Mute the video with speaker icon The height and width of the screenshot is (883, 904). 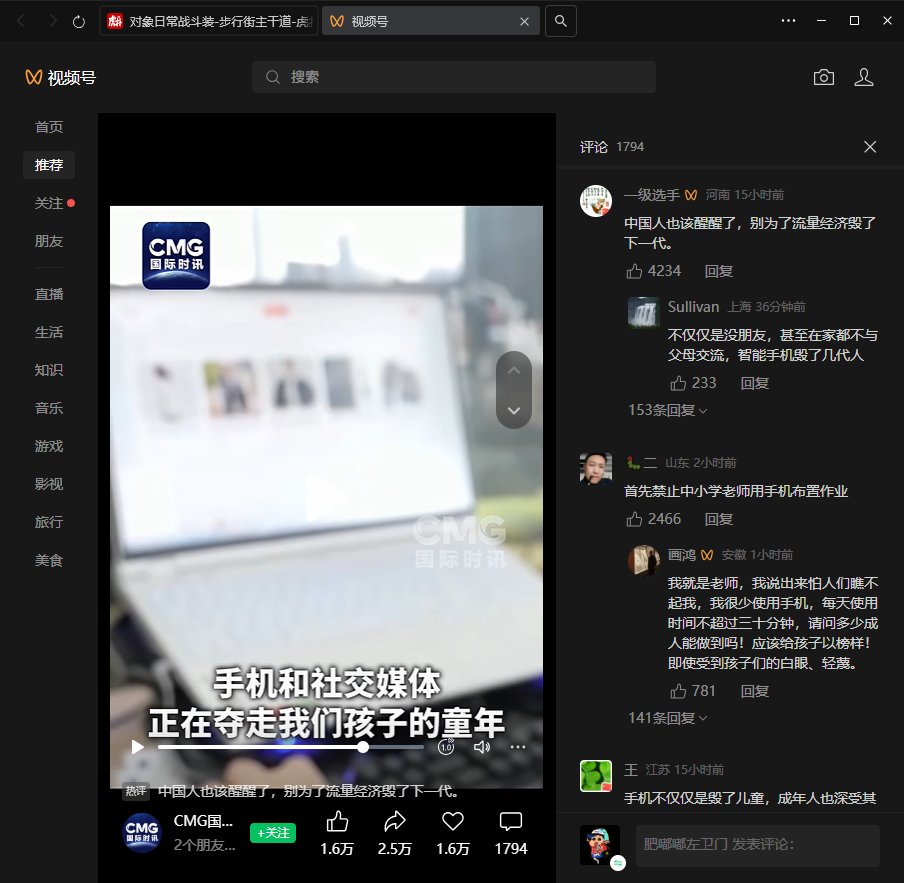[x=481, y=746]
